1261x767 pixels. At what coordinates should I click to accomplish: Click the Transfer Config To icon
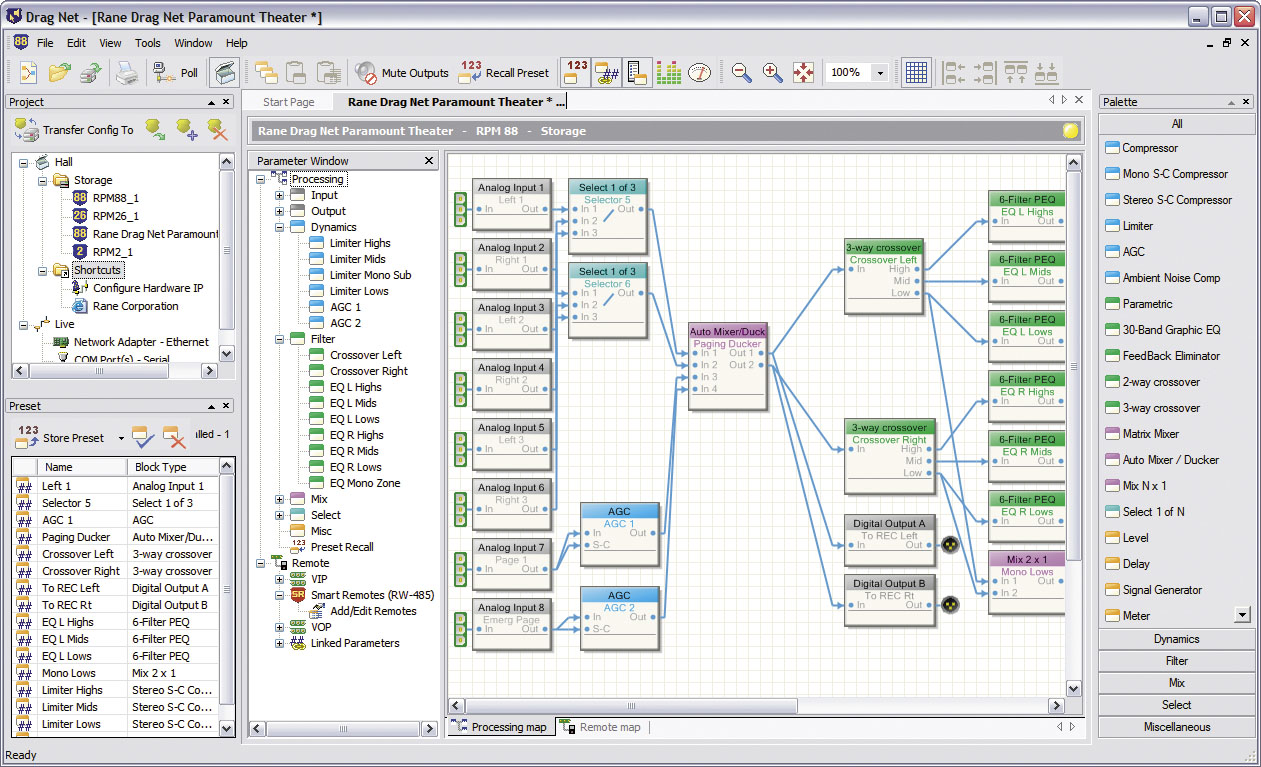[26, 129]
